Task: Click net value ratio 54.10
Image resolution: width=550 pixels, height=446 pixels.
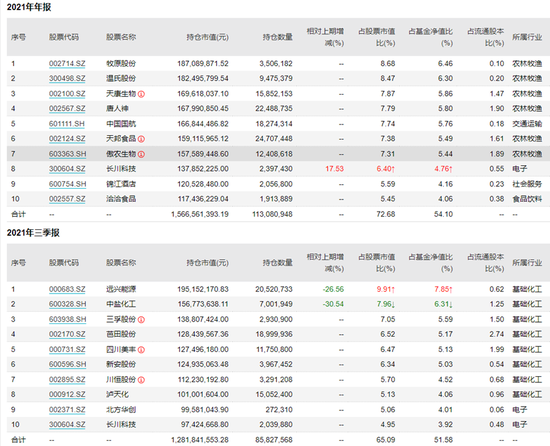Action: (x=443, y=214)
